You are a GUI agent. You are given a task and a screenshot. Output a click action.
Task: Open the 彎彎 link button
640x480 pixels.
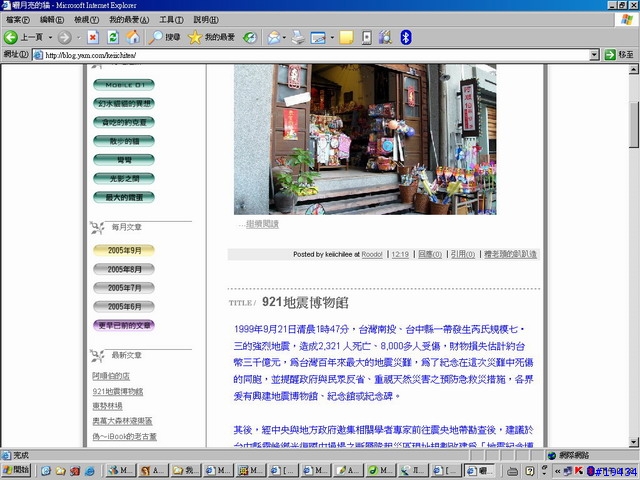124,160
